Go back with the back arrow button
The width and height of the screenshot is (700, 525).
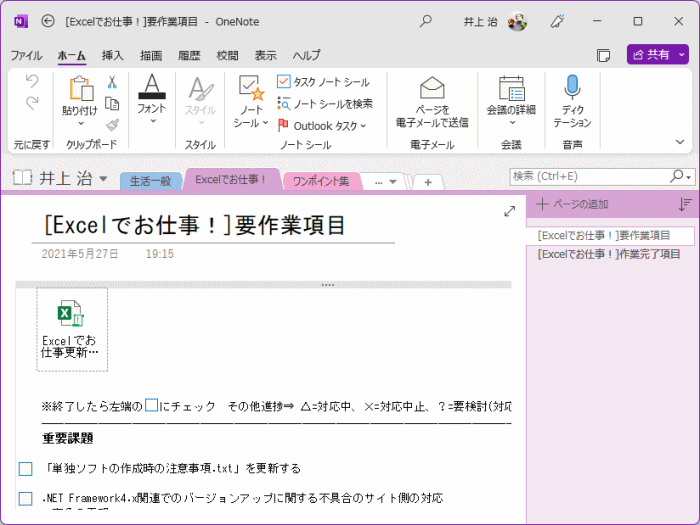click(x=48, y=21)
